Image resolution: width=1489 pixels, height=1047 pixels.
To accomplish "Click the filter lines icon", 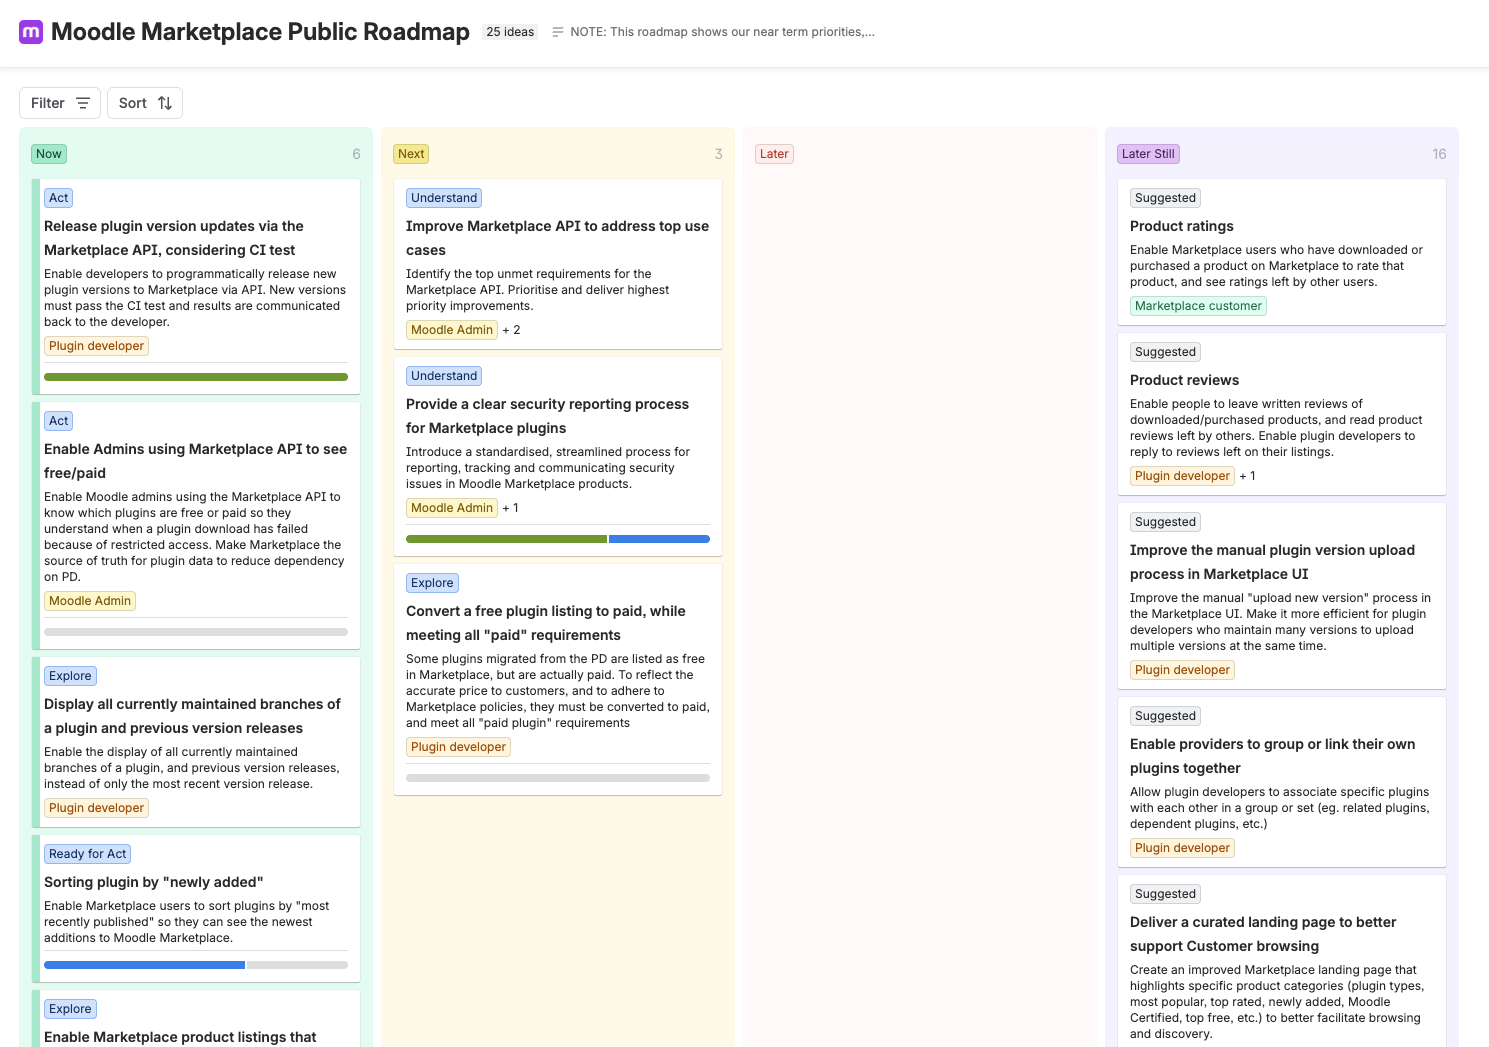I will click(83, 103).
